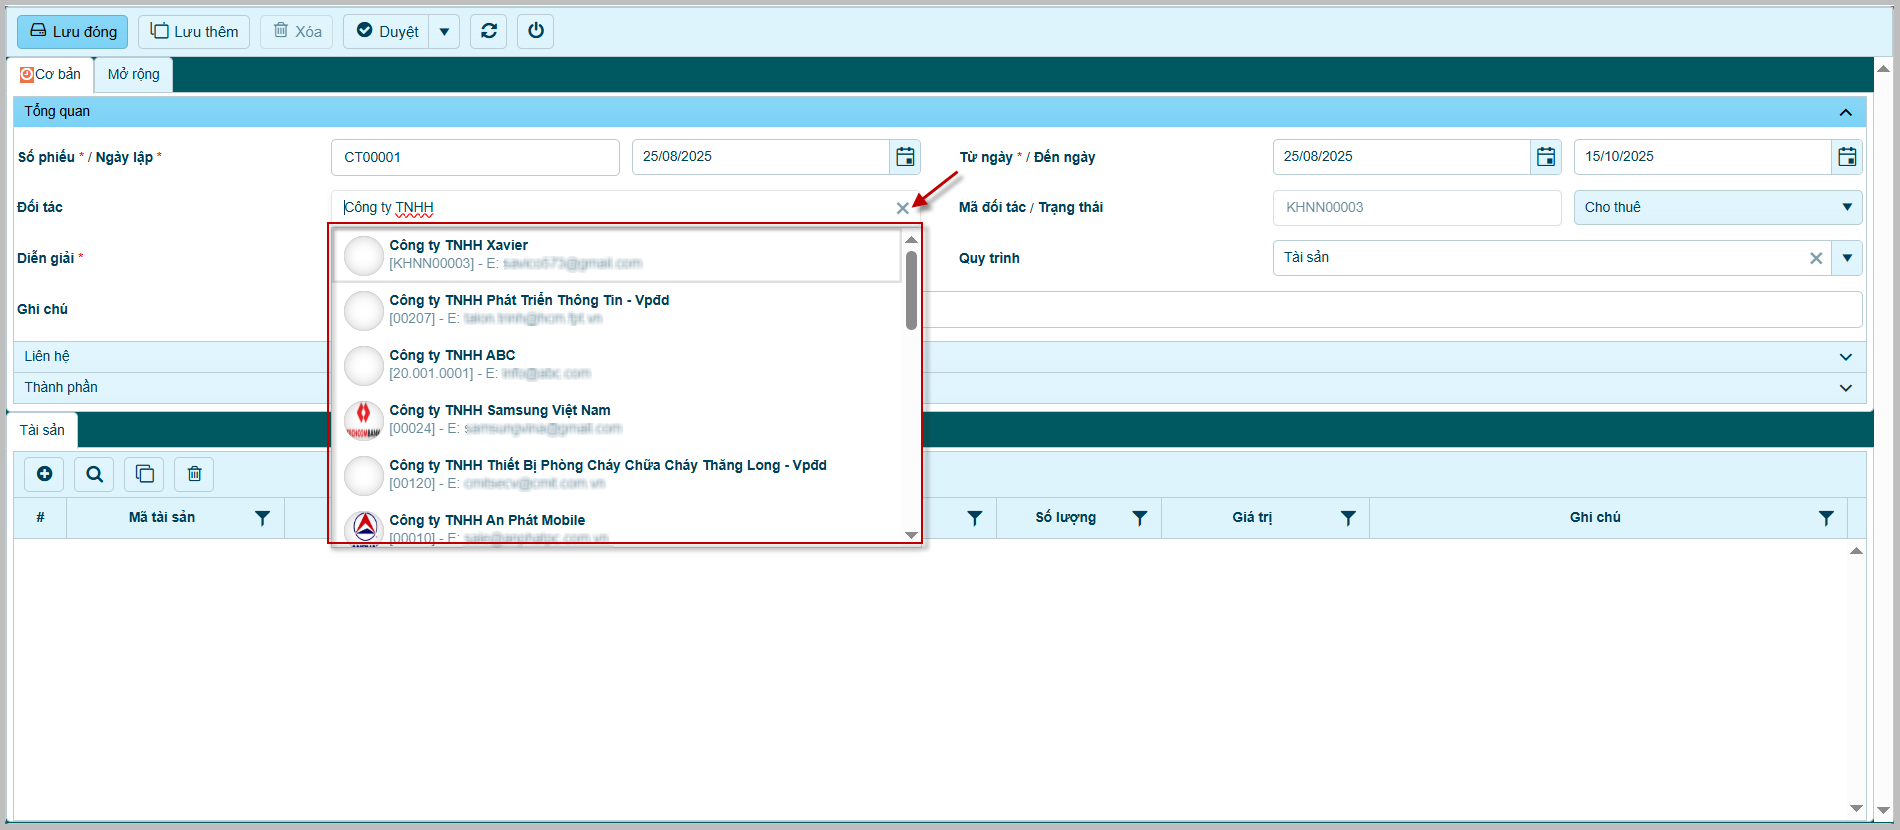The image size is (1900, 830).
Task: Select the Tài sản tab
Action: (42, 430)
